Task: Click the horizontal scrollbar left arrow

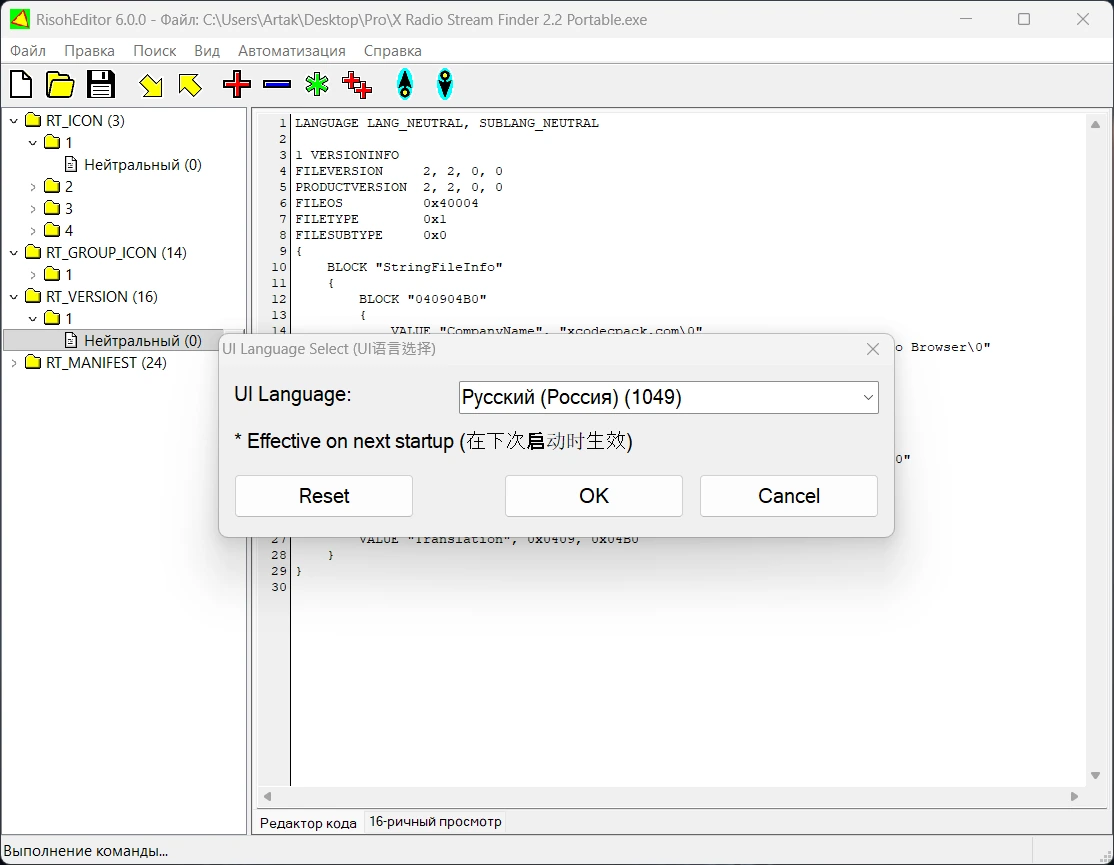Action: 267,796
